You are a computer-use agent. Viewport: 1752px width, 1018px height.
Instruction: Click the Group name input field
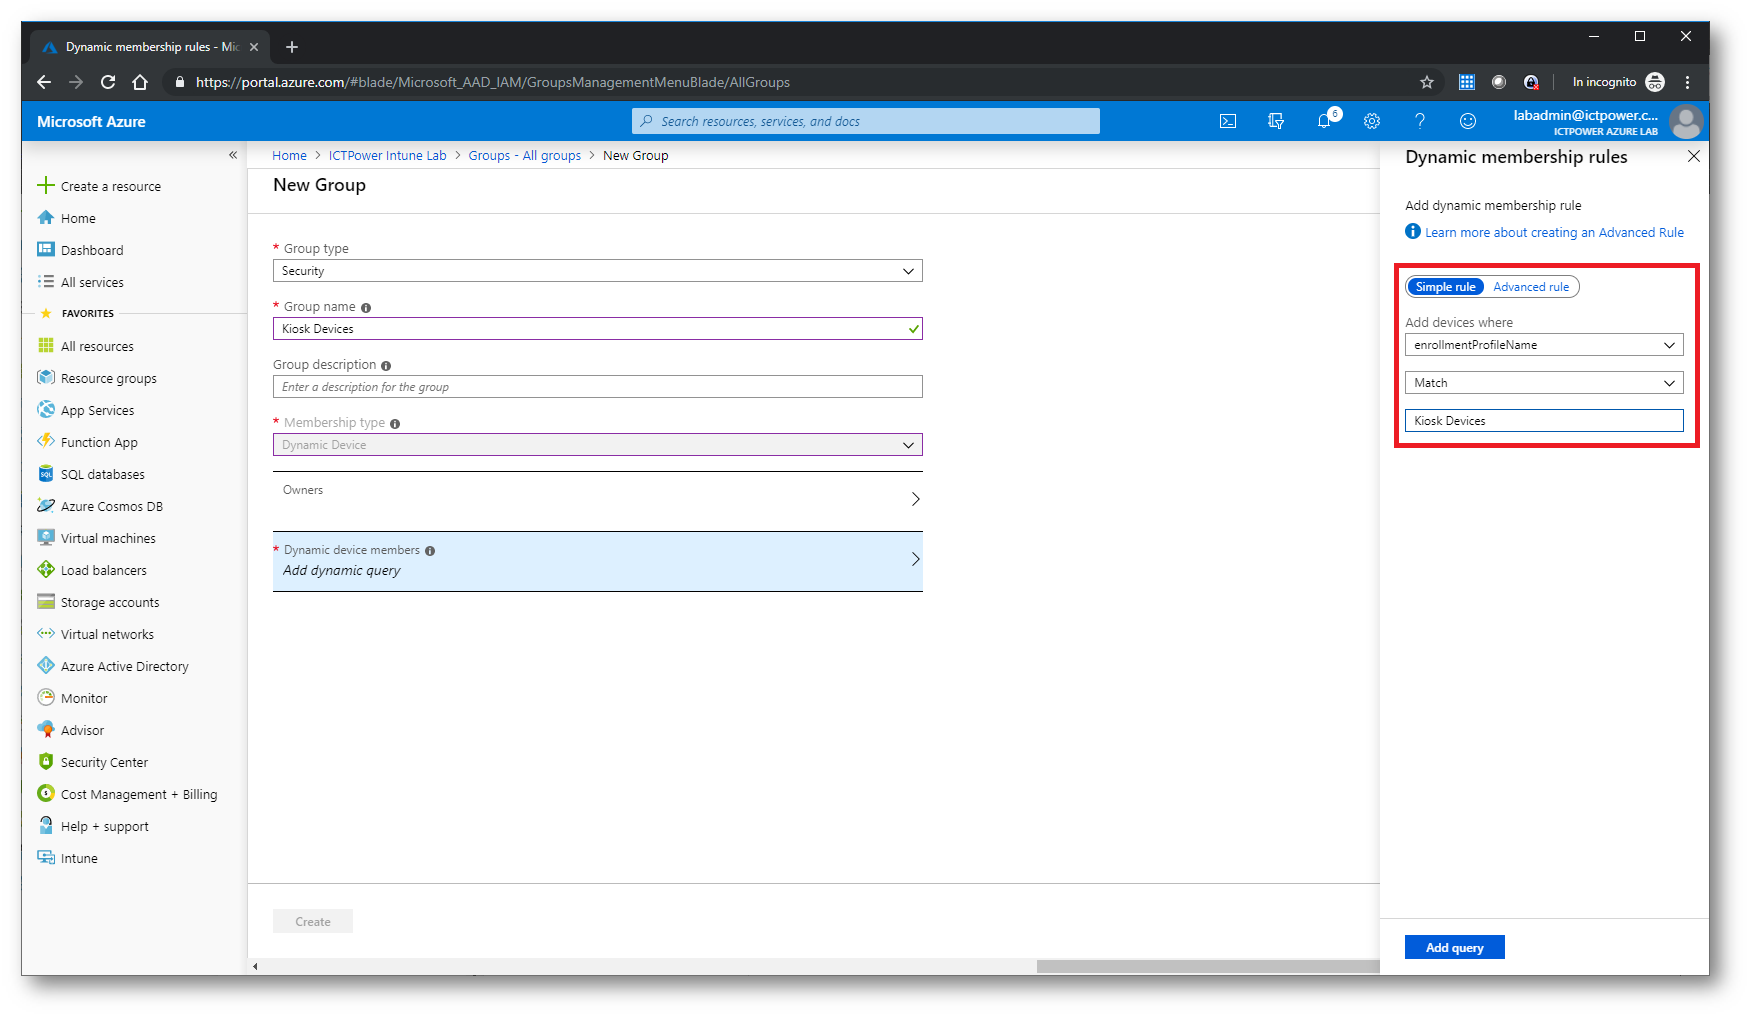coord(597,329)
